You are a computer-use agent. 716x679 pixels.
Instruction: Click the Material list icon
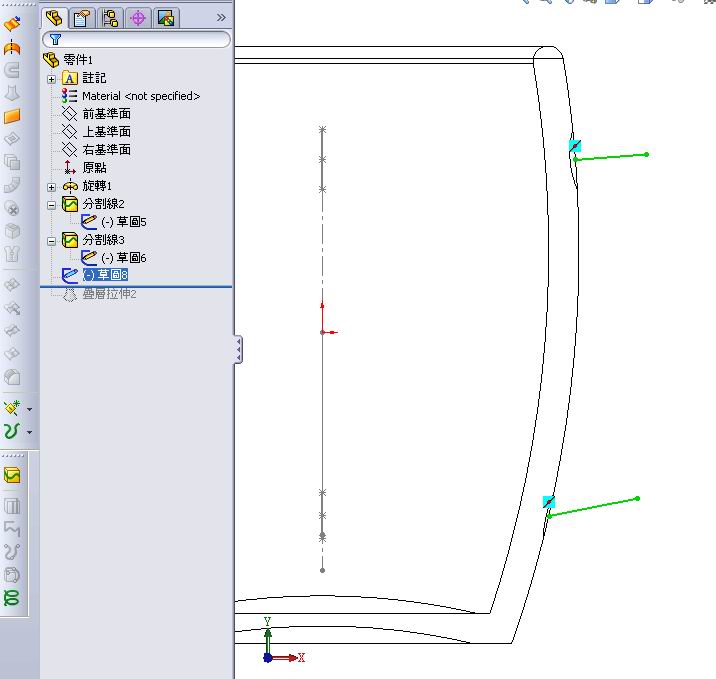[69, 96]
